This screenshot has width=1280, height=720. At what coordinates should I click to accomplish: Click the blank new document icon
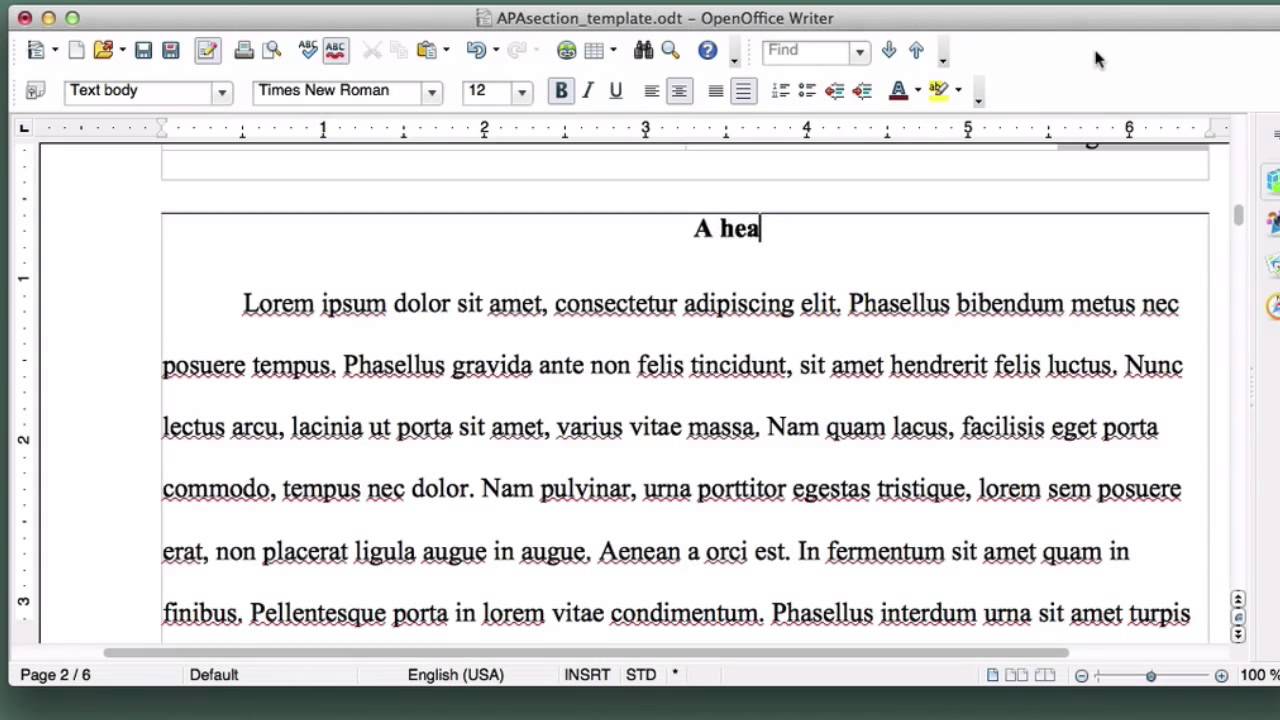(76, 50)
